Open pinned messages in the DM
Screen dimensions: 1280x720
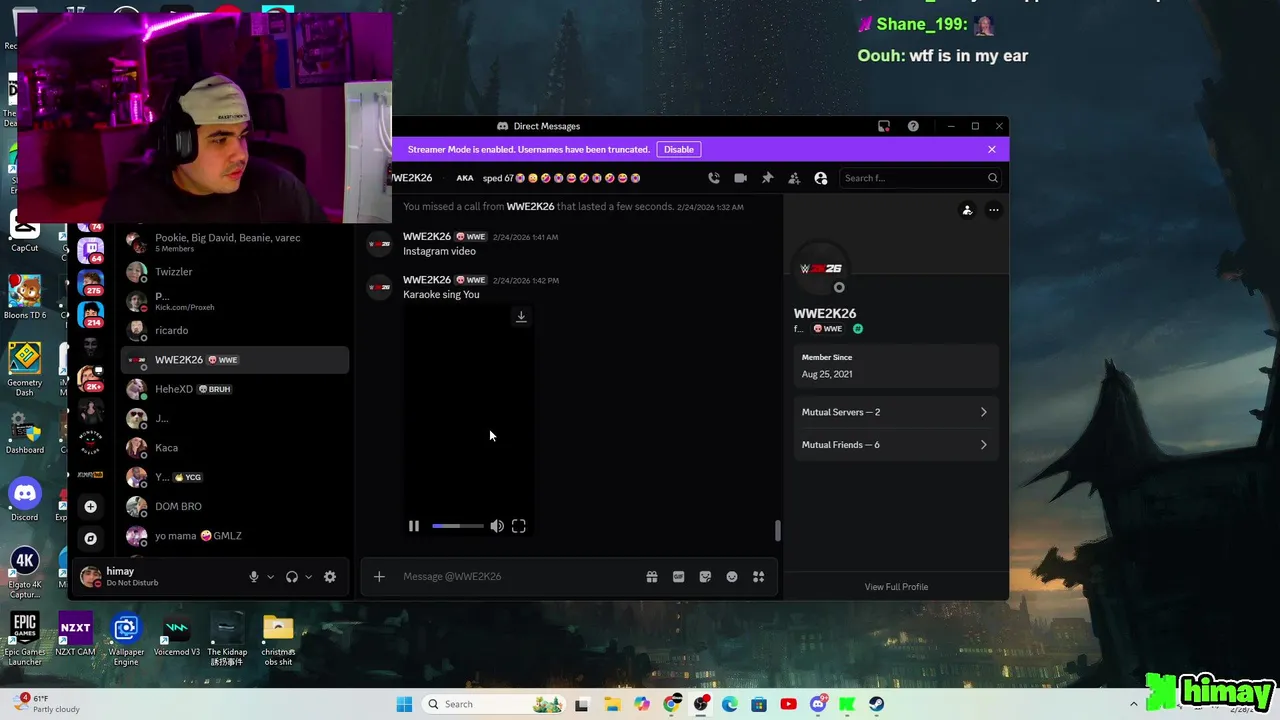(767, 178)
